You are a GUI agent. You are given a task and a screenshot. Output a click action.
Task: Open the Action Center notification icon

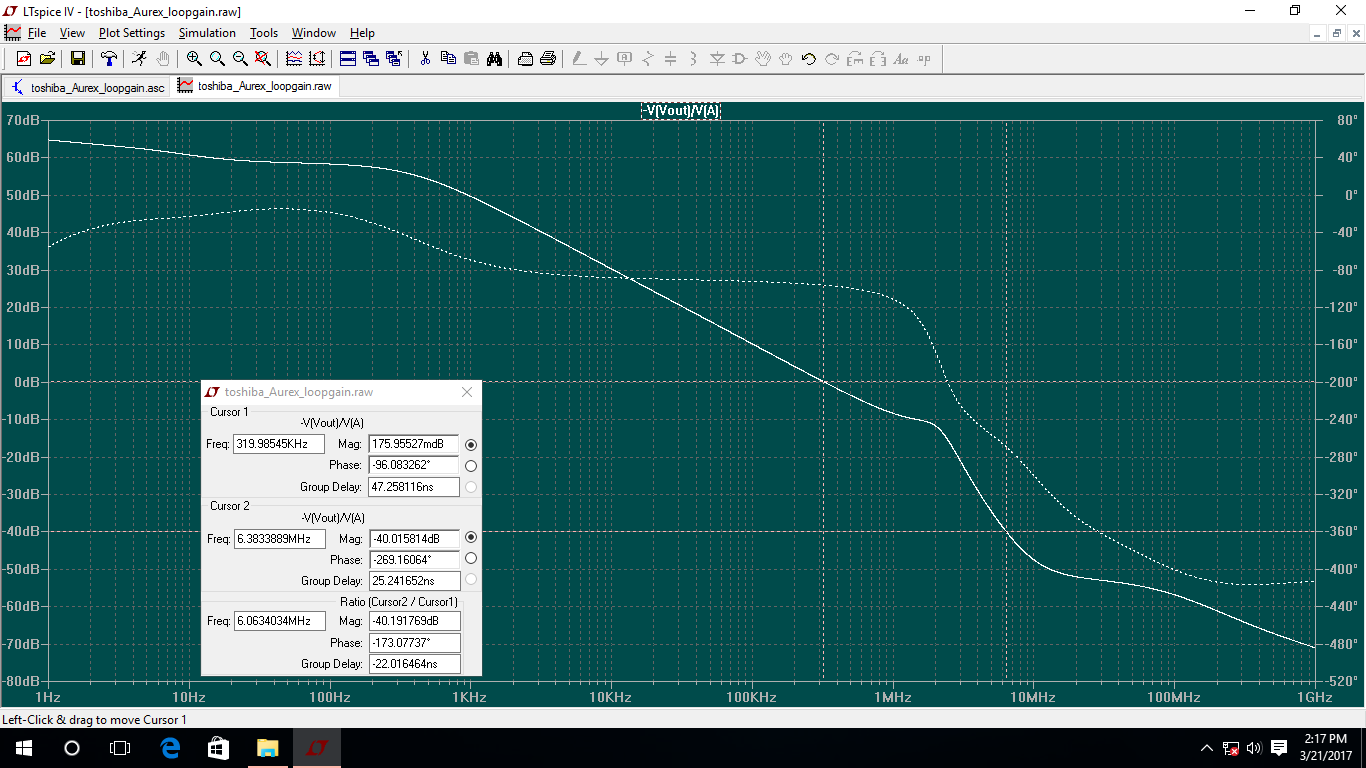pyautogui.click(x=1279, y=748)
